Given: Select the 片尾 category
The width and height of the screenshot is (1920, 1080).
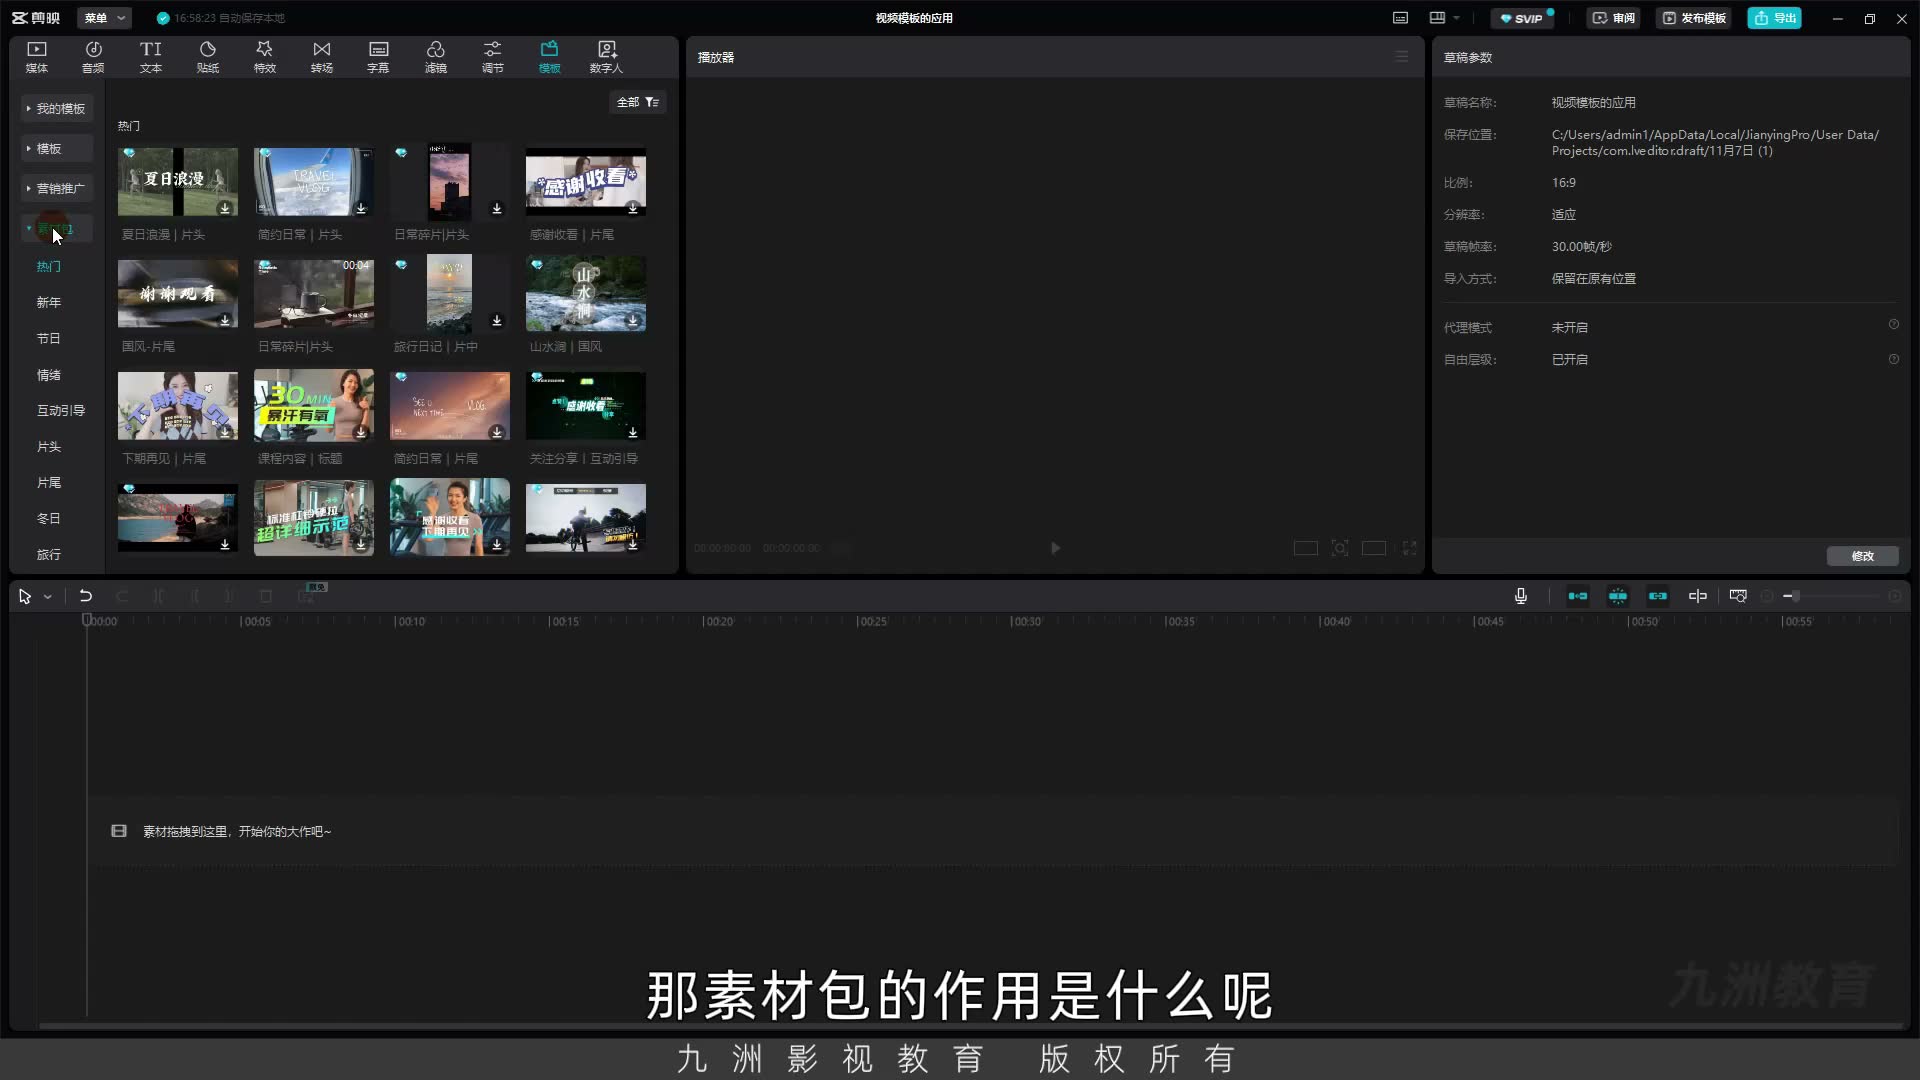Looking at the screenshot, I should click(49, 482).
